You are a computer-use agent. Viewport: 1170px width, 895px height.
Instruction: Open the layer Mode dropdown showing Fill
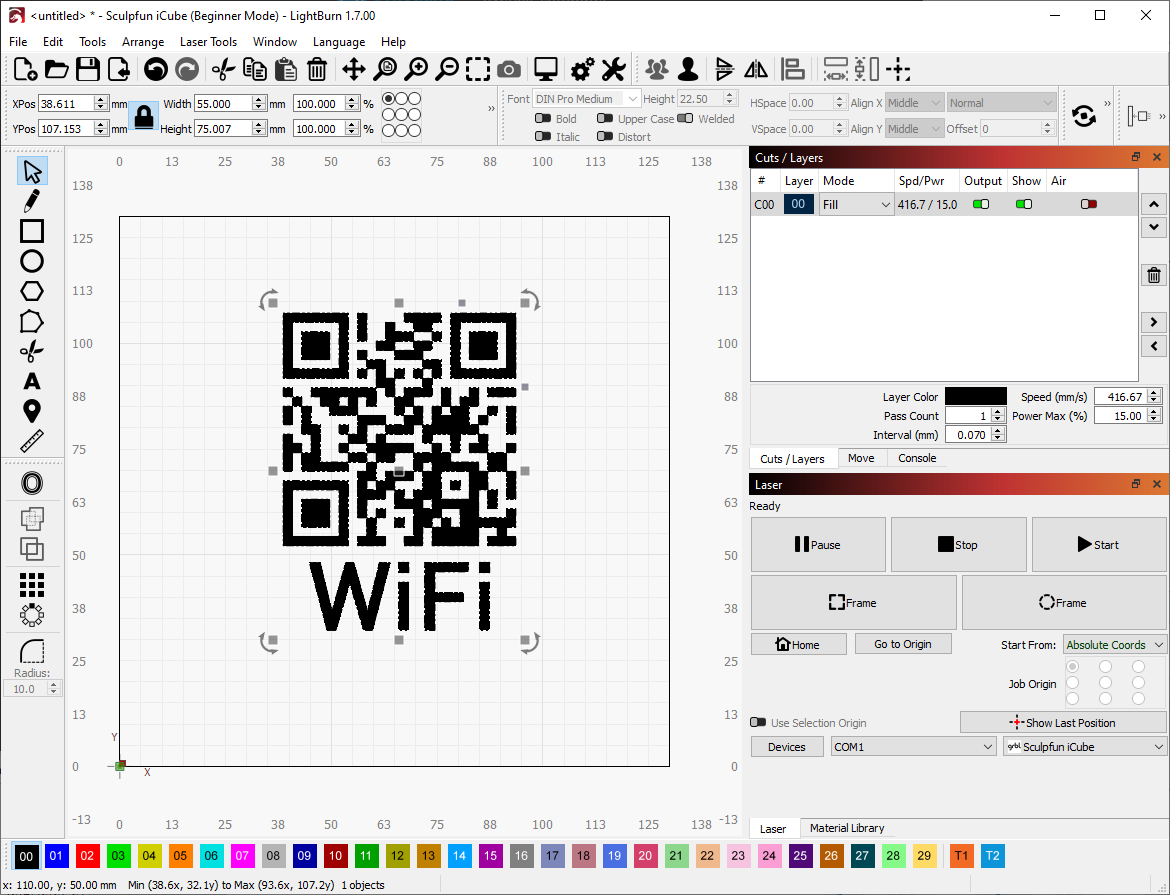click(x=856, y=204)
